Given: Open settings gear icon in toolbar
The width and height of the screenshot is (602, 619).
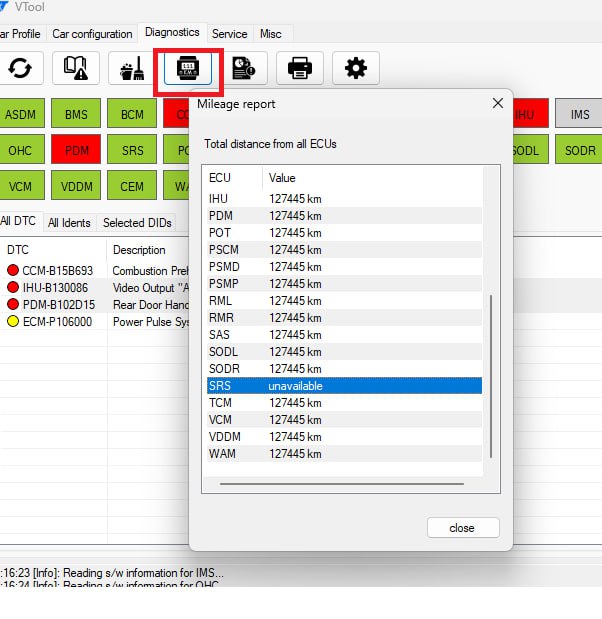Looking at the screenshot, I should tap(356, 68).
